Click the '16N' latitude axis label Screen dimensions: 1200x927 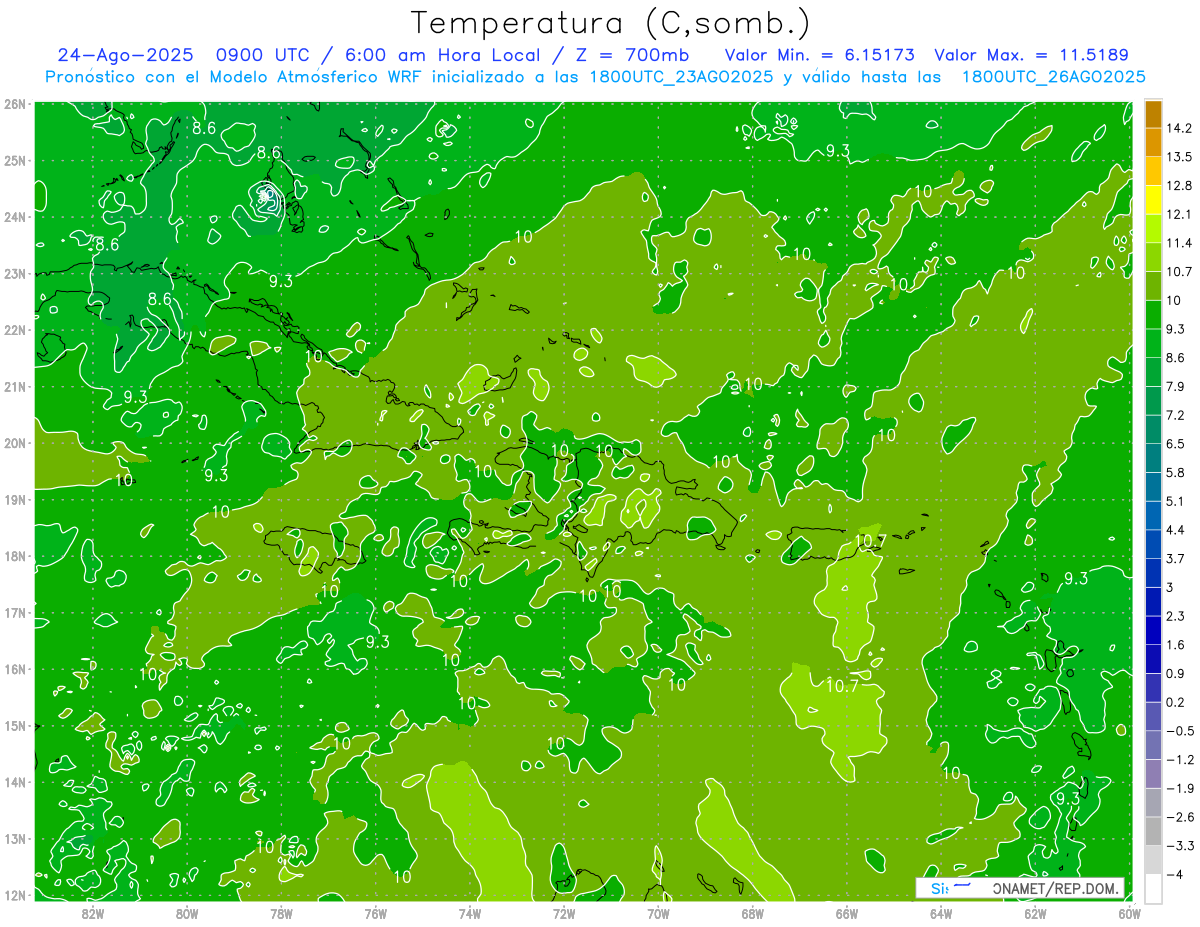(x=14, y=668)
